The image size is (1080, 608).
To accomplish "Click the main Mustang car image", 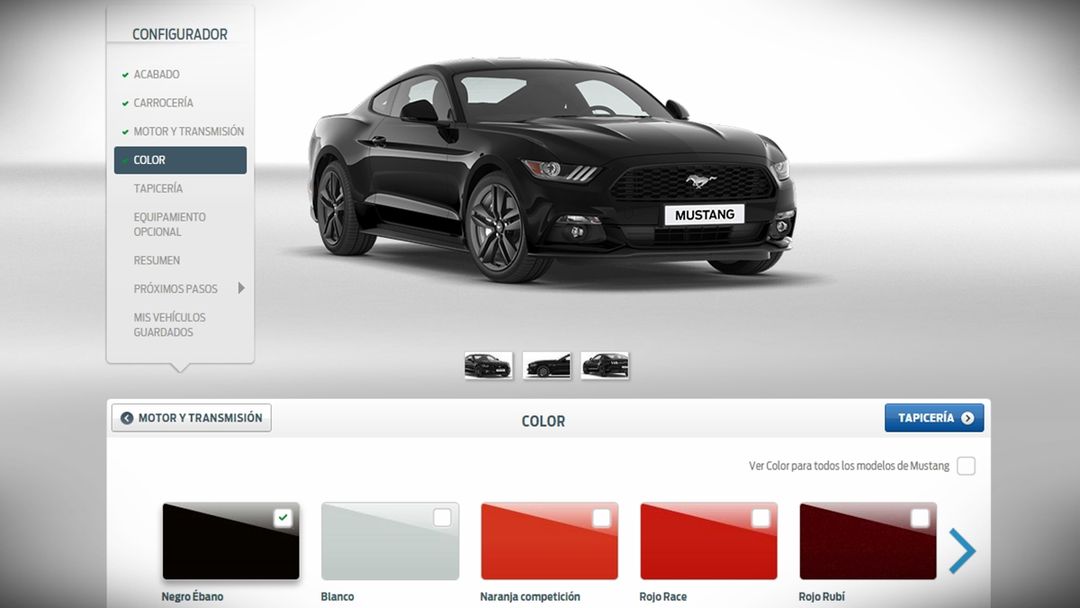I will 552,170.
